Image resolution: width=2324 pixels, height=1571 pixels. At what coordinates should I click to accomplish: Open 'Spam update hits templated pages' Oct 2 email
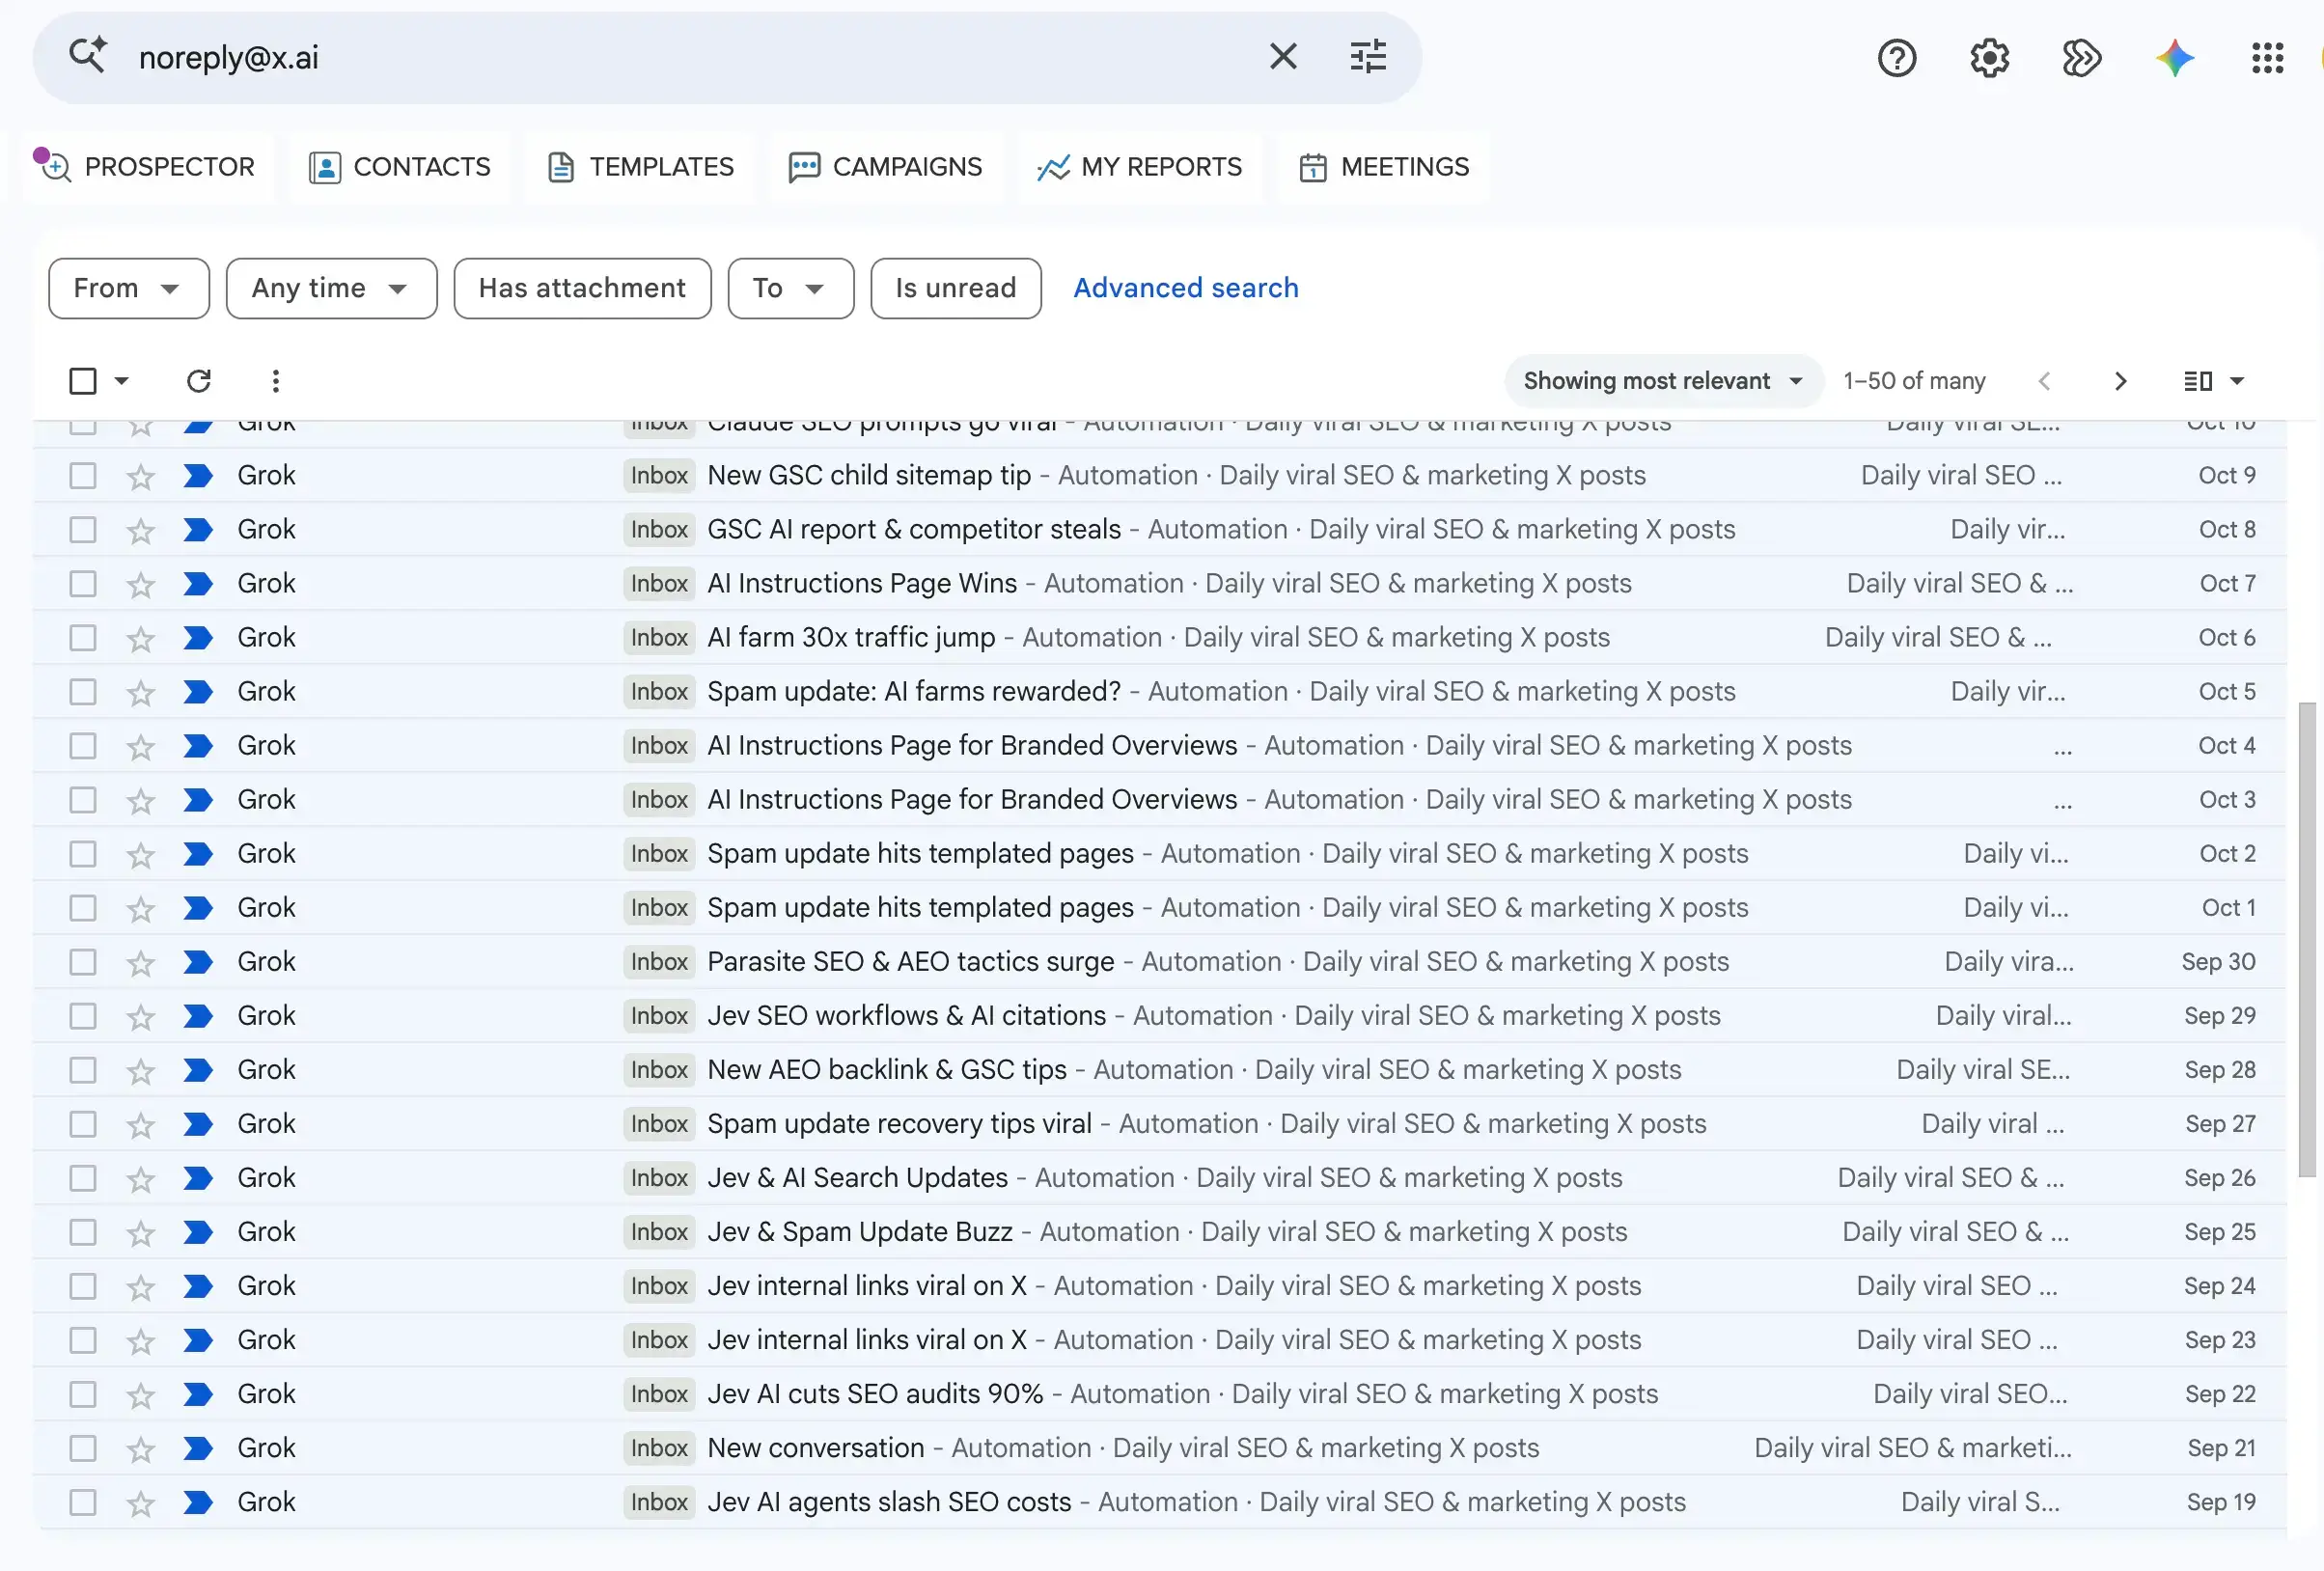(x=1160, y=854)
